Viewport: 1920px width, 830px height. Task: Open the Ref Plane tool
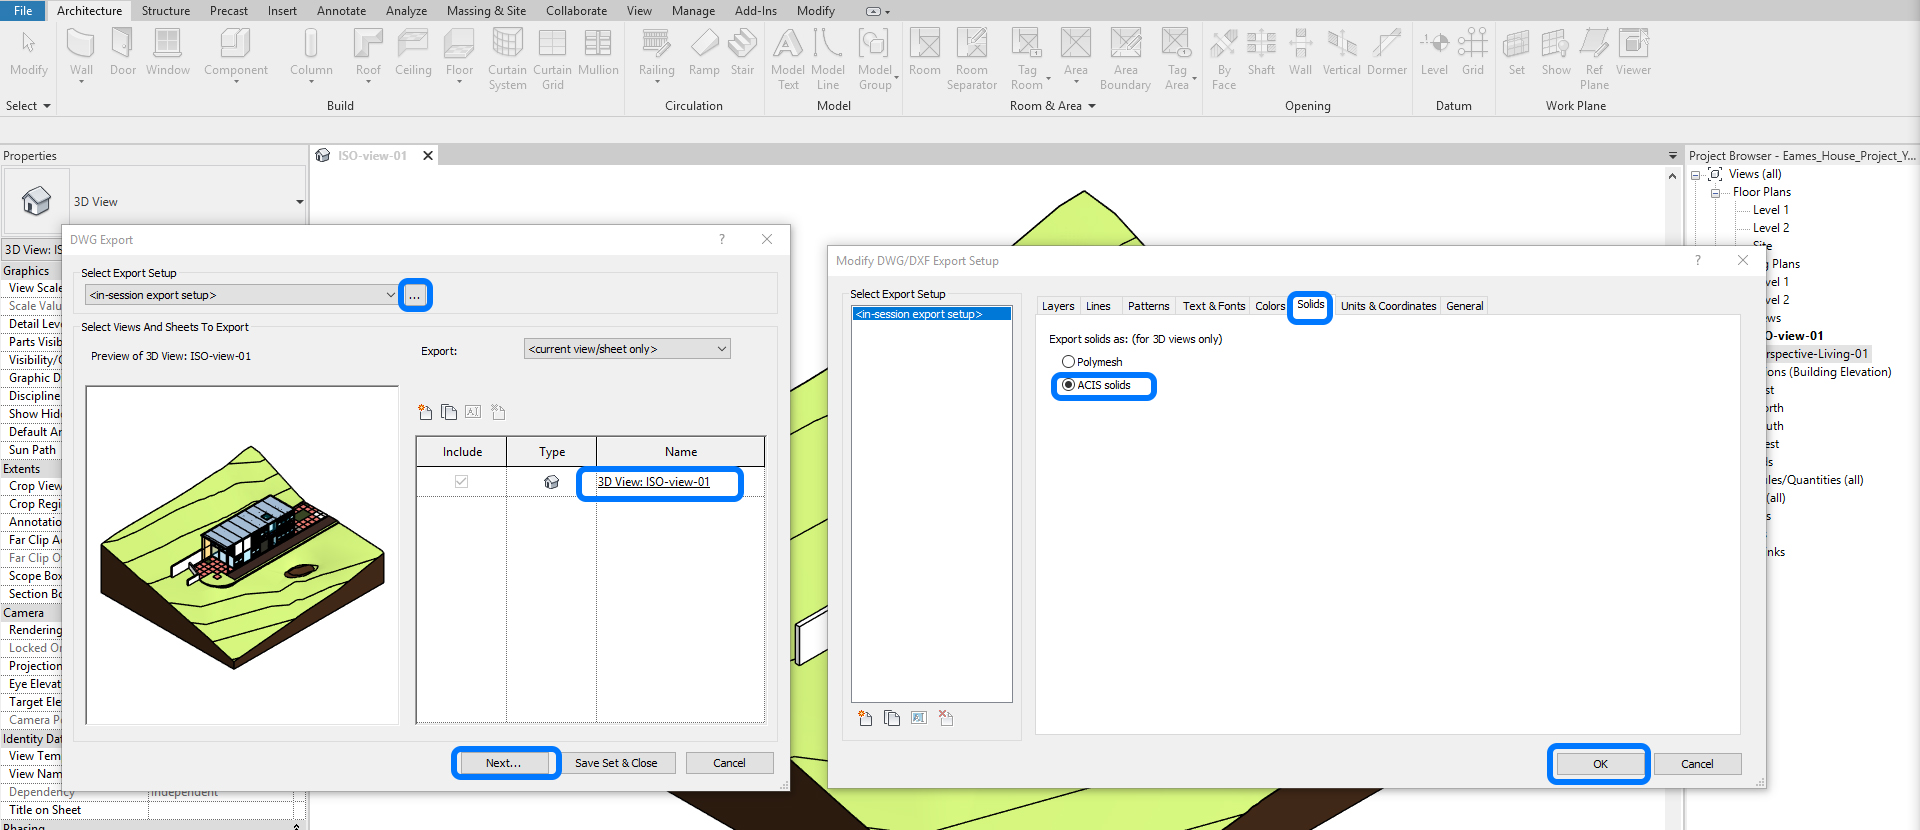(1594, 58)
